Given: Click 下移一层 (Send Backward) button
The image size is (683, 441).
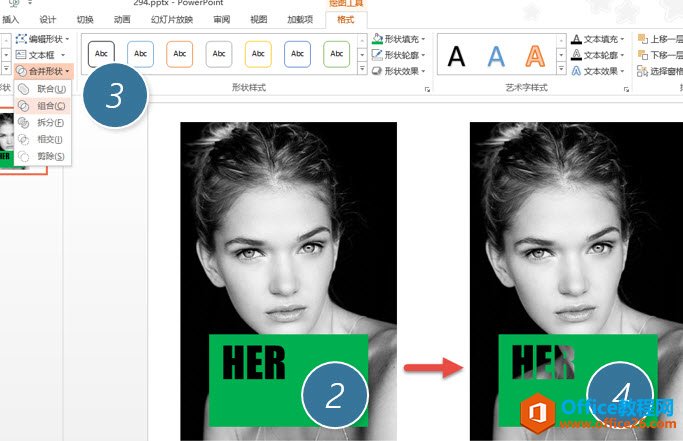Looking at the screenshot, I should pos(660,55).
